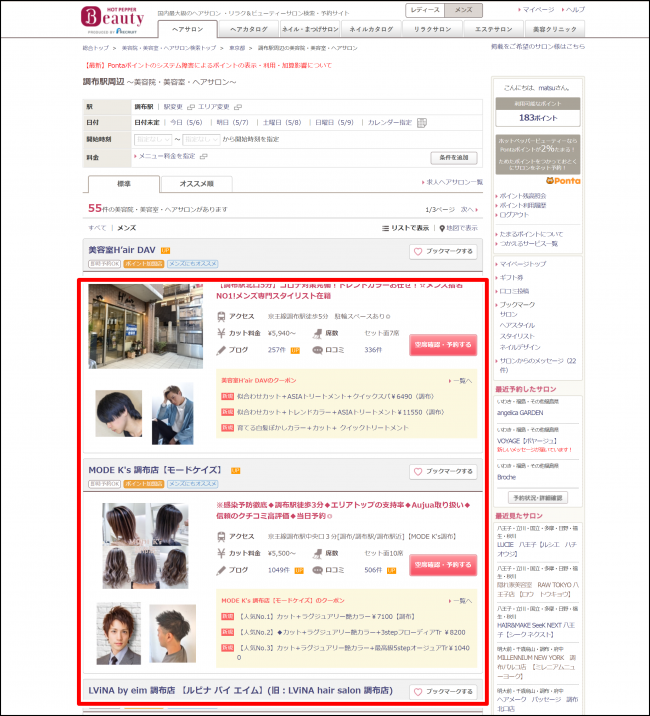Select the 標準 sort tab
650x716 pixels.
124,184
